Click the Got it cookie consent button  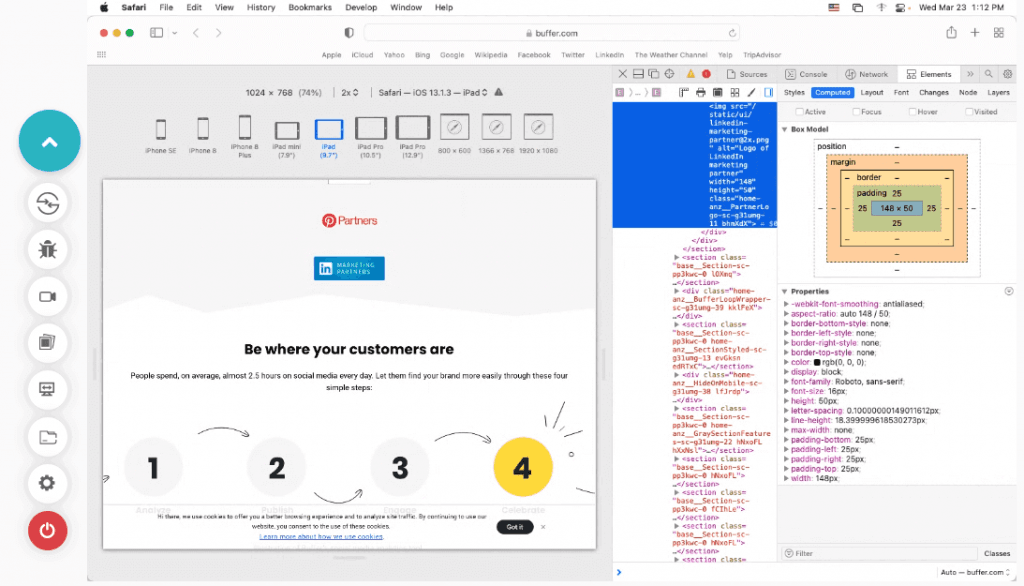pyautogui.click(x=514, y=526)
